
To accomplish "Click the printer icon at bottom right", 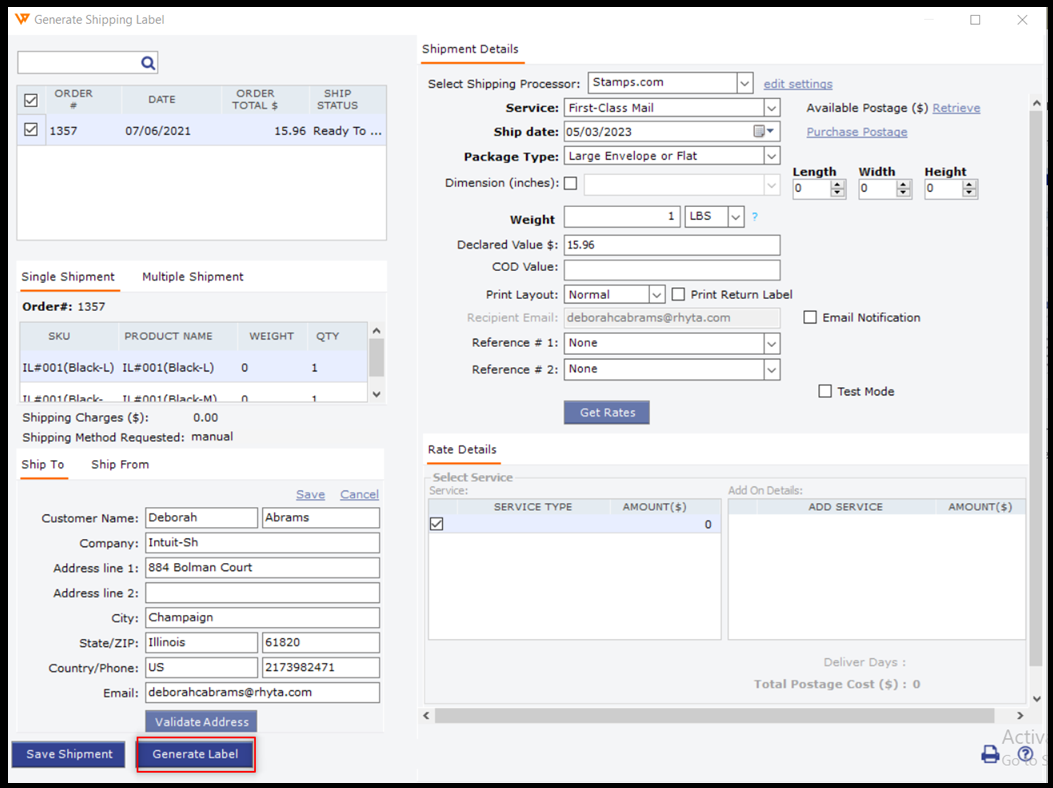I will click(x=990, y=754).
